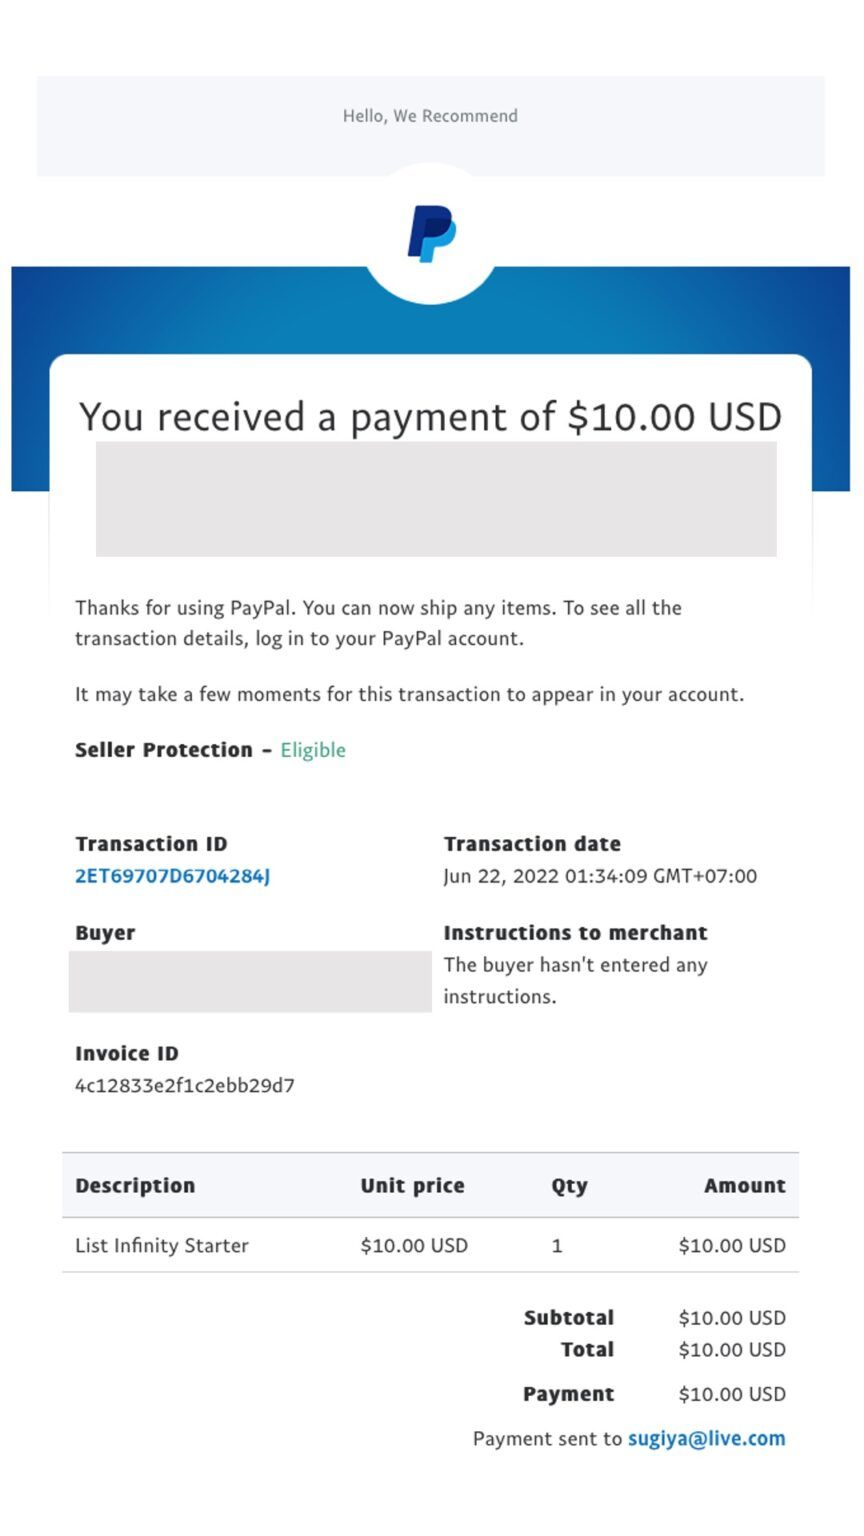Image resolution: width=864 pixels, height=1536 pixels.
Task: Click the Qty column header
Action: coord(569,1186)
